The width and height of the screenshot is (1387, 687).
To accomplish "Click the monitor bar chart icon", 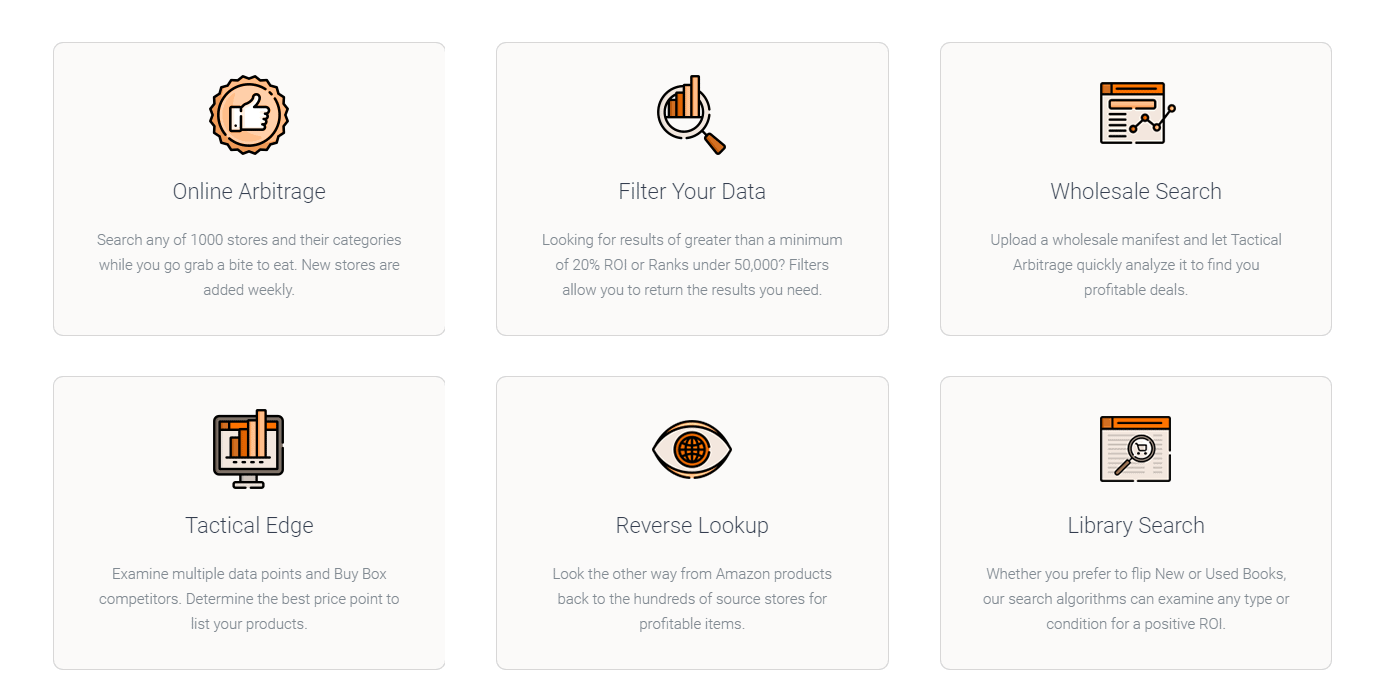I will (x=249, y=448).
